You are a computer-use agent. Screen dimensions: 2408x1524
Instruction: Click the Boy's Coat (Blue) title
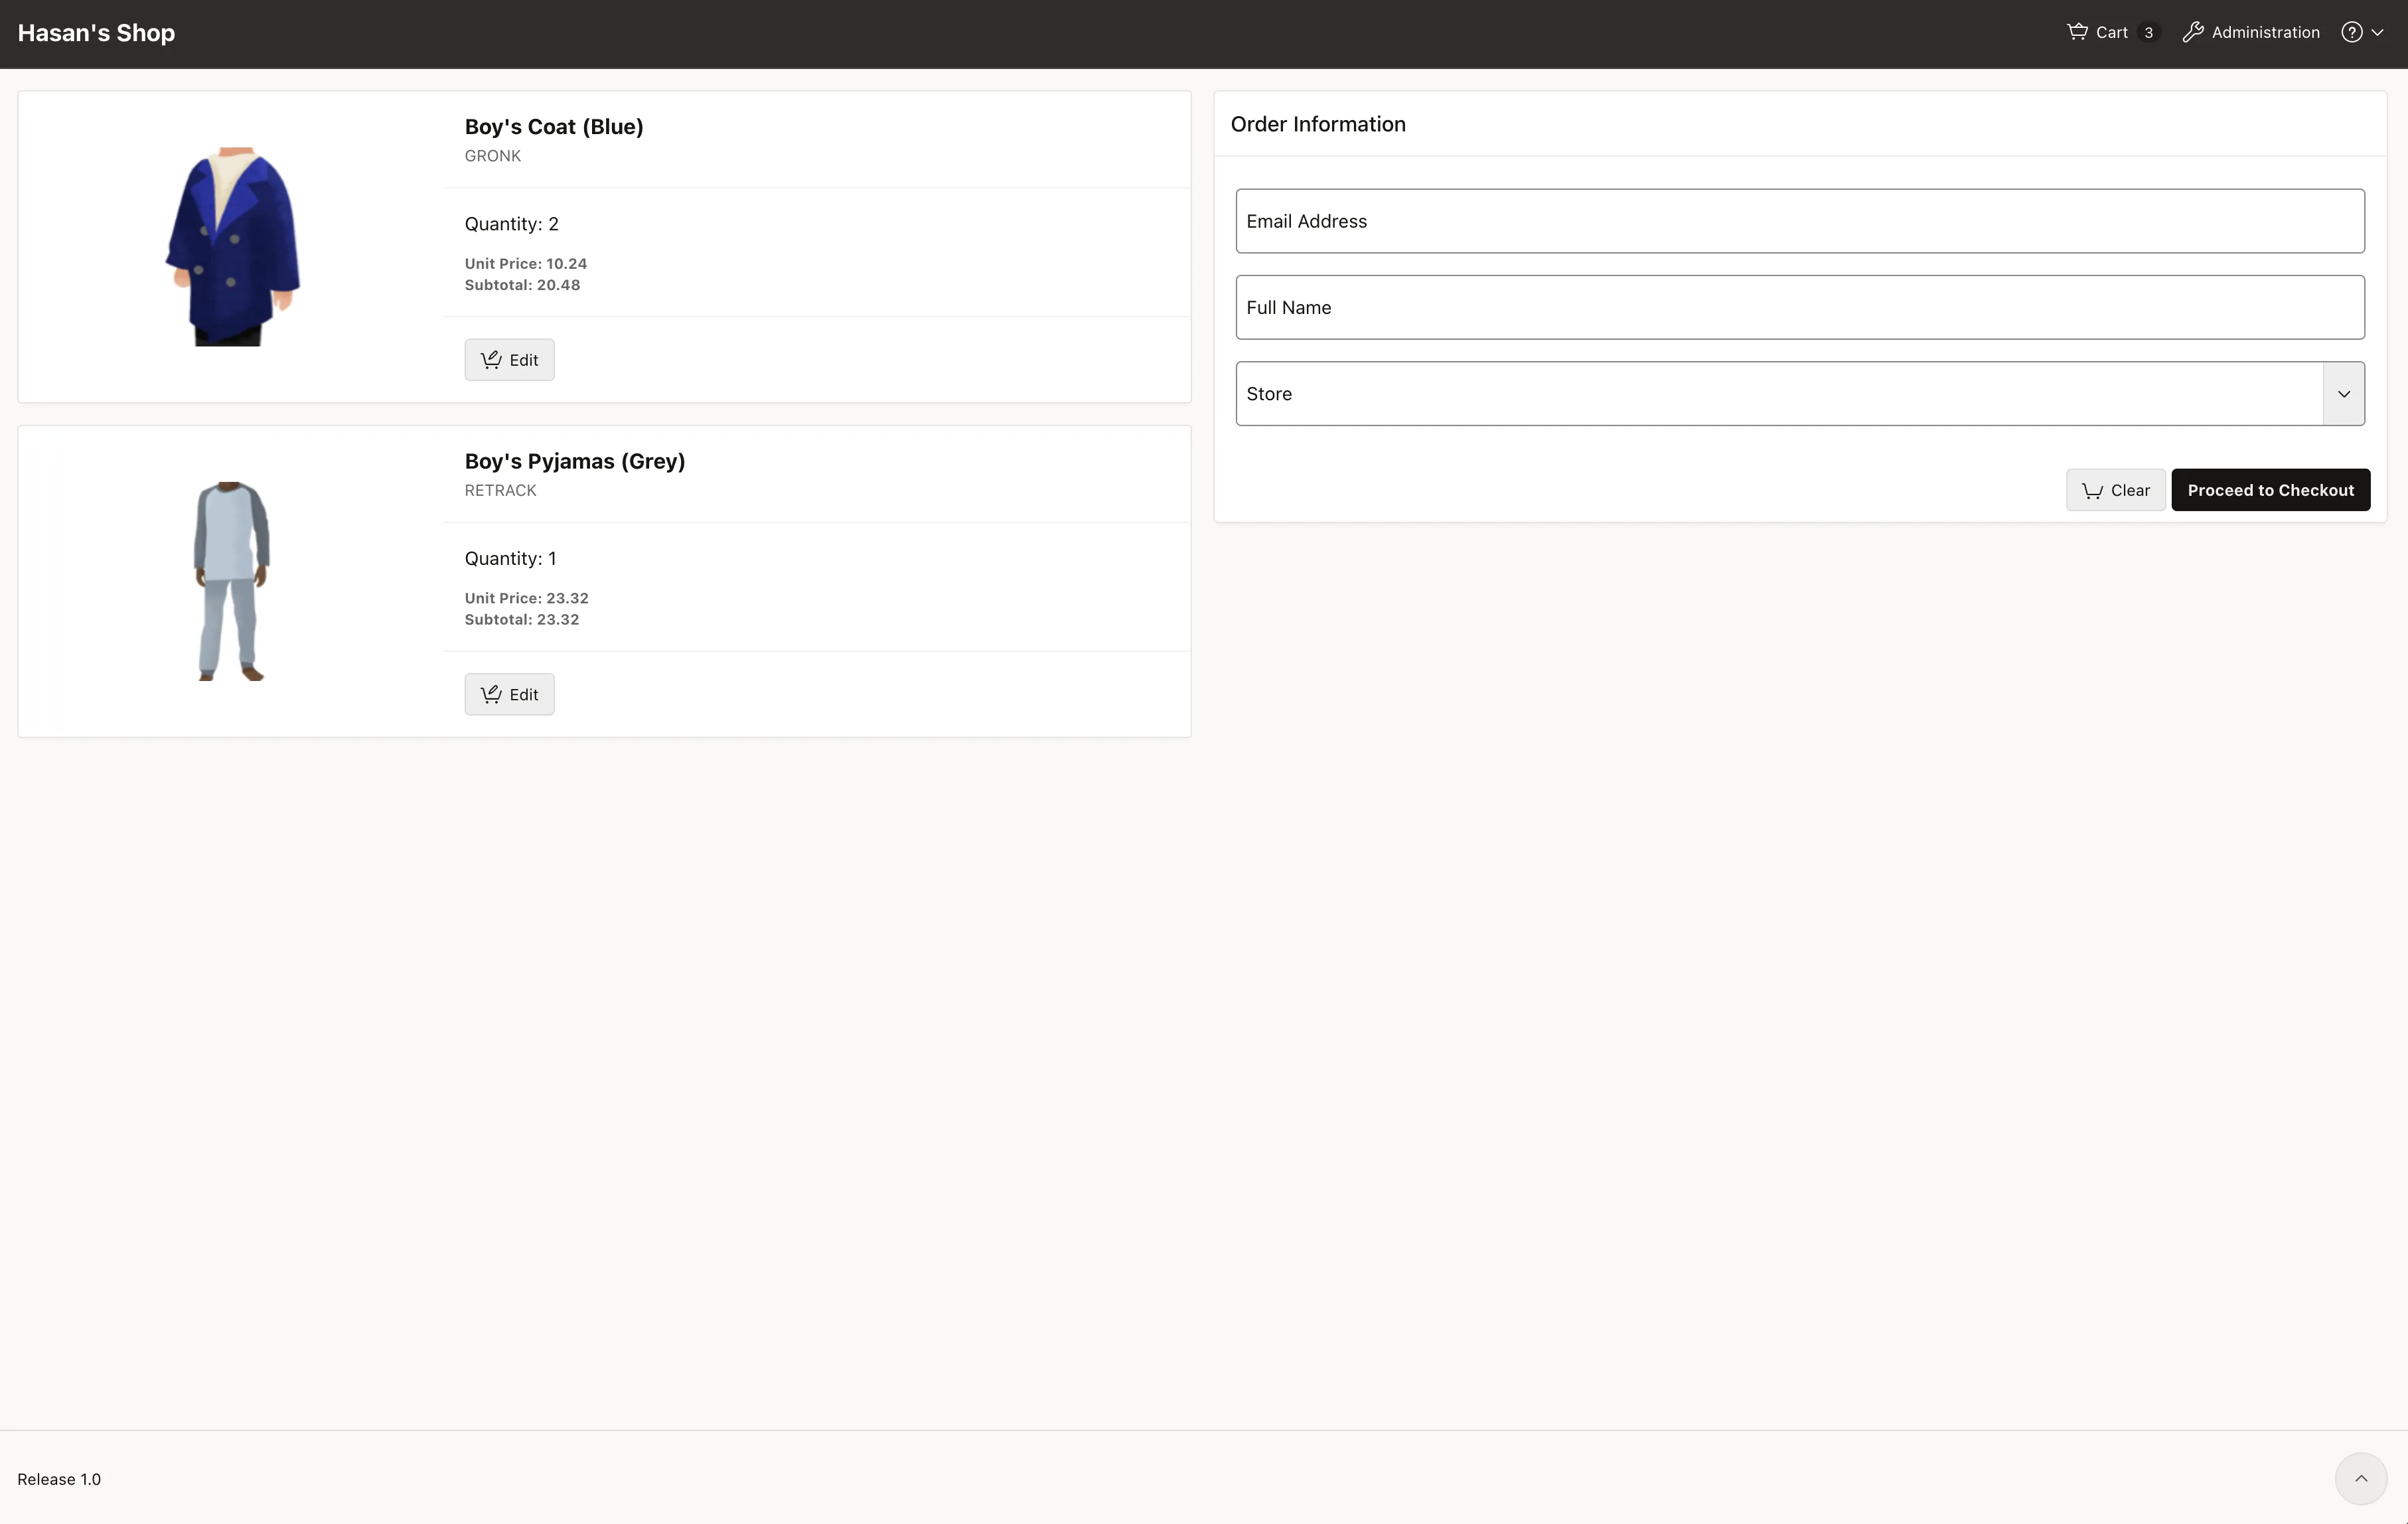(x=554, y=127)
